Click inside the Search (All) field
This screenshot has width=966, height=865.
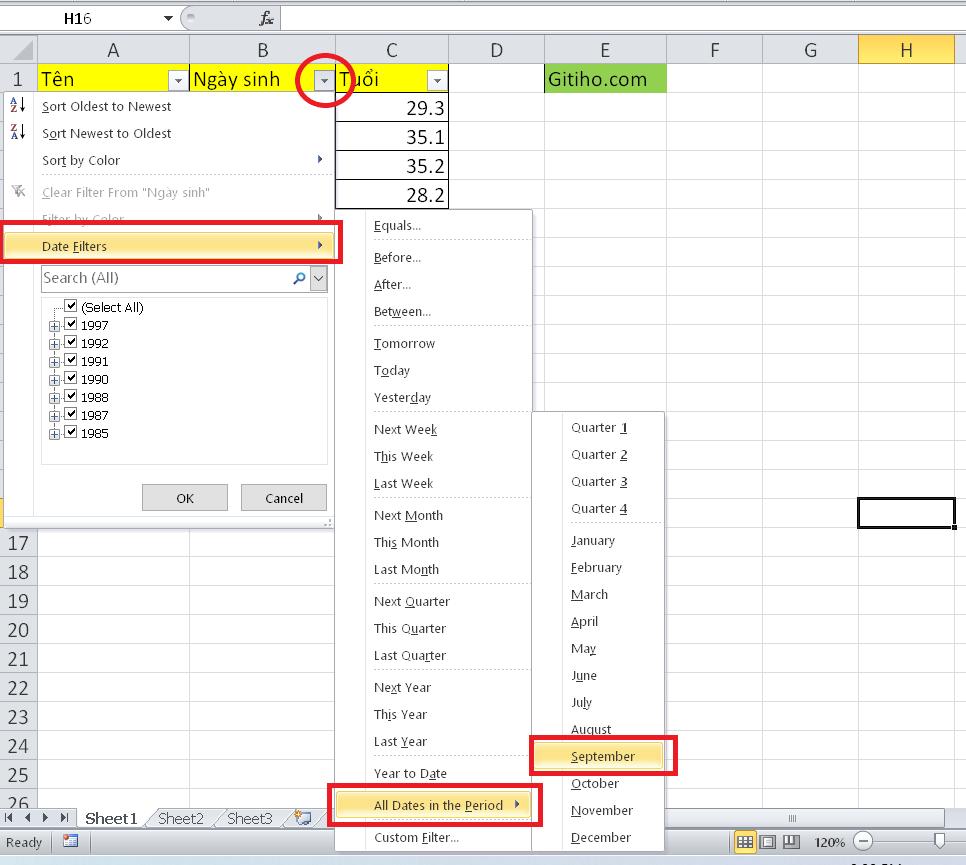[150, 278]
